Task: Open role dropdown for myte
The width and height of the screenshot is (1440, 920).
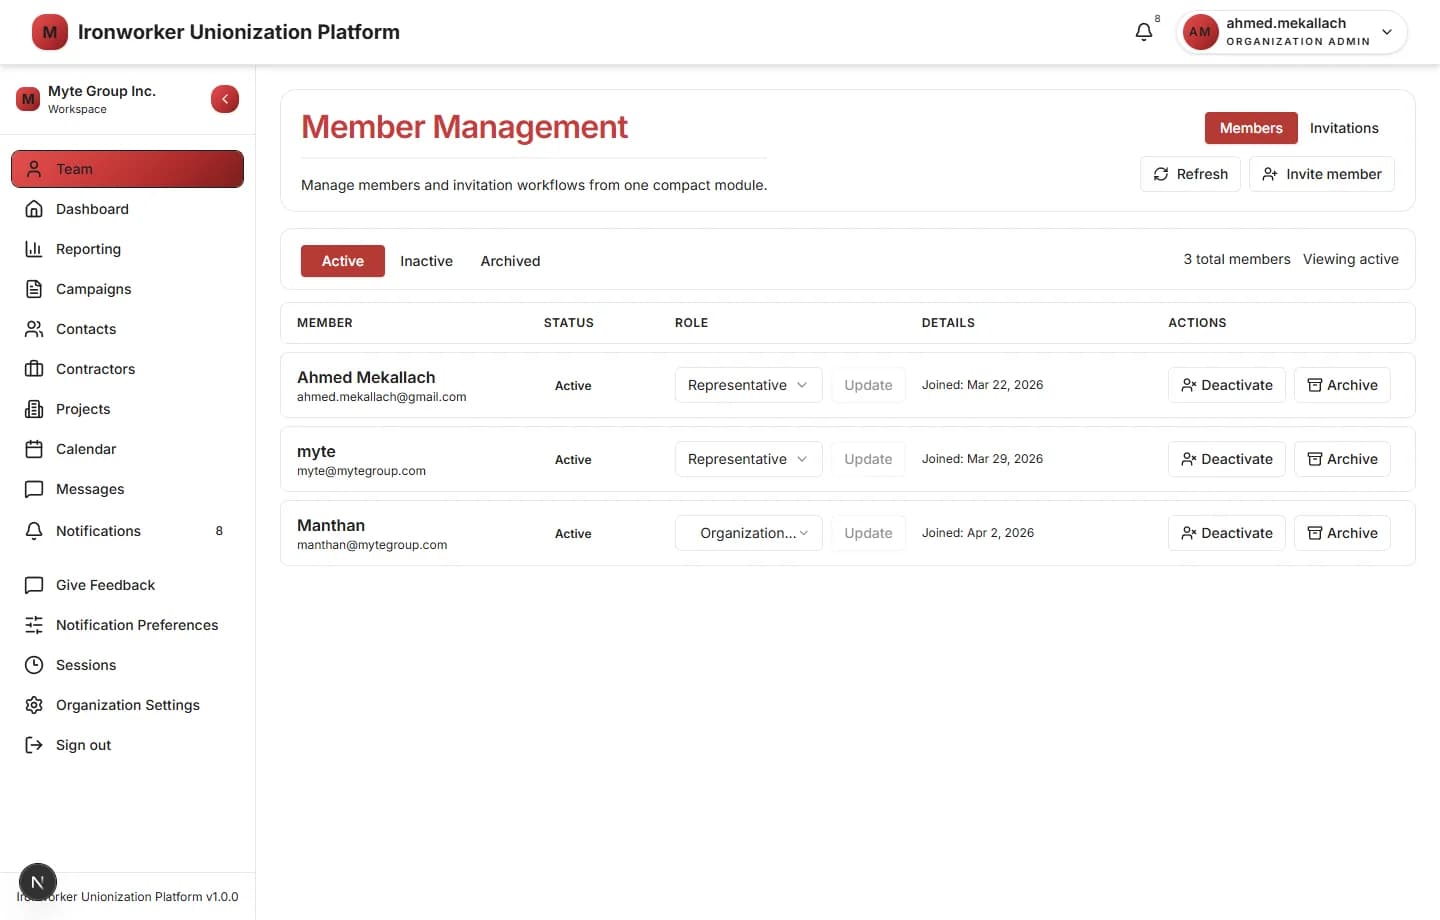Action: [x=748, y=459]
